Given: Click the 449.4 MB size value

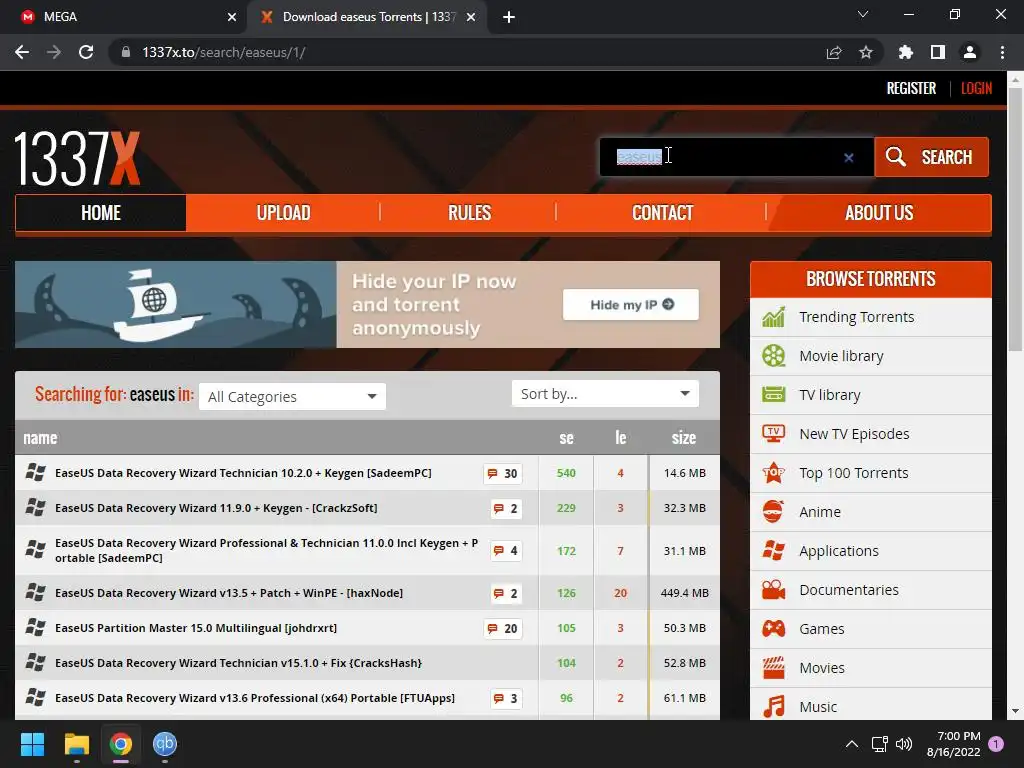Looking at the screenshot, I should pos(684,593).
